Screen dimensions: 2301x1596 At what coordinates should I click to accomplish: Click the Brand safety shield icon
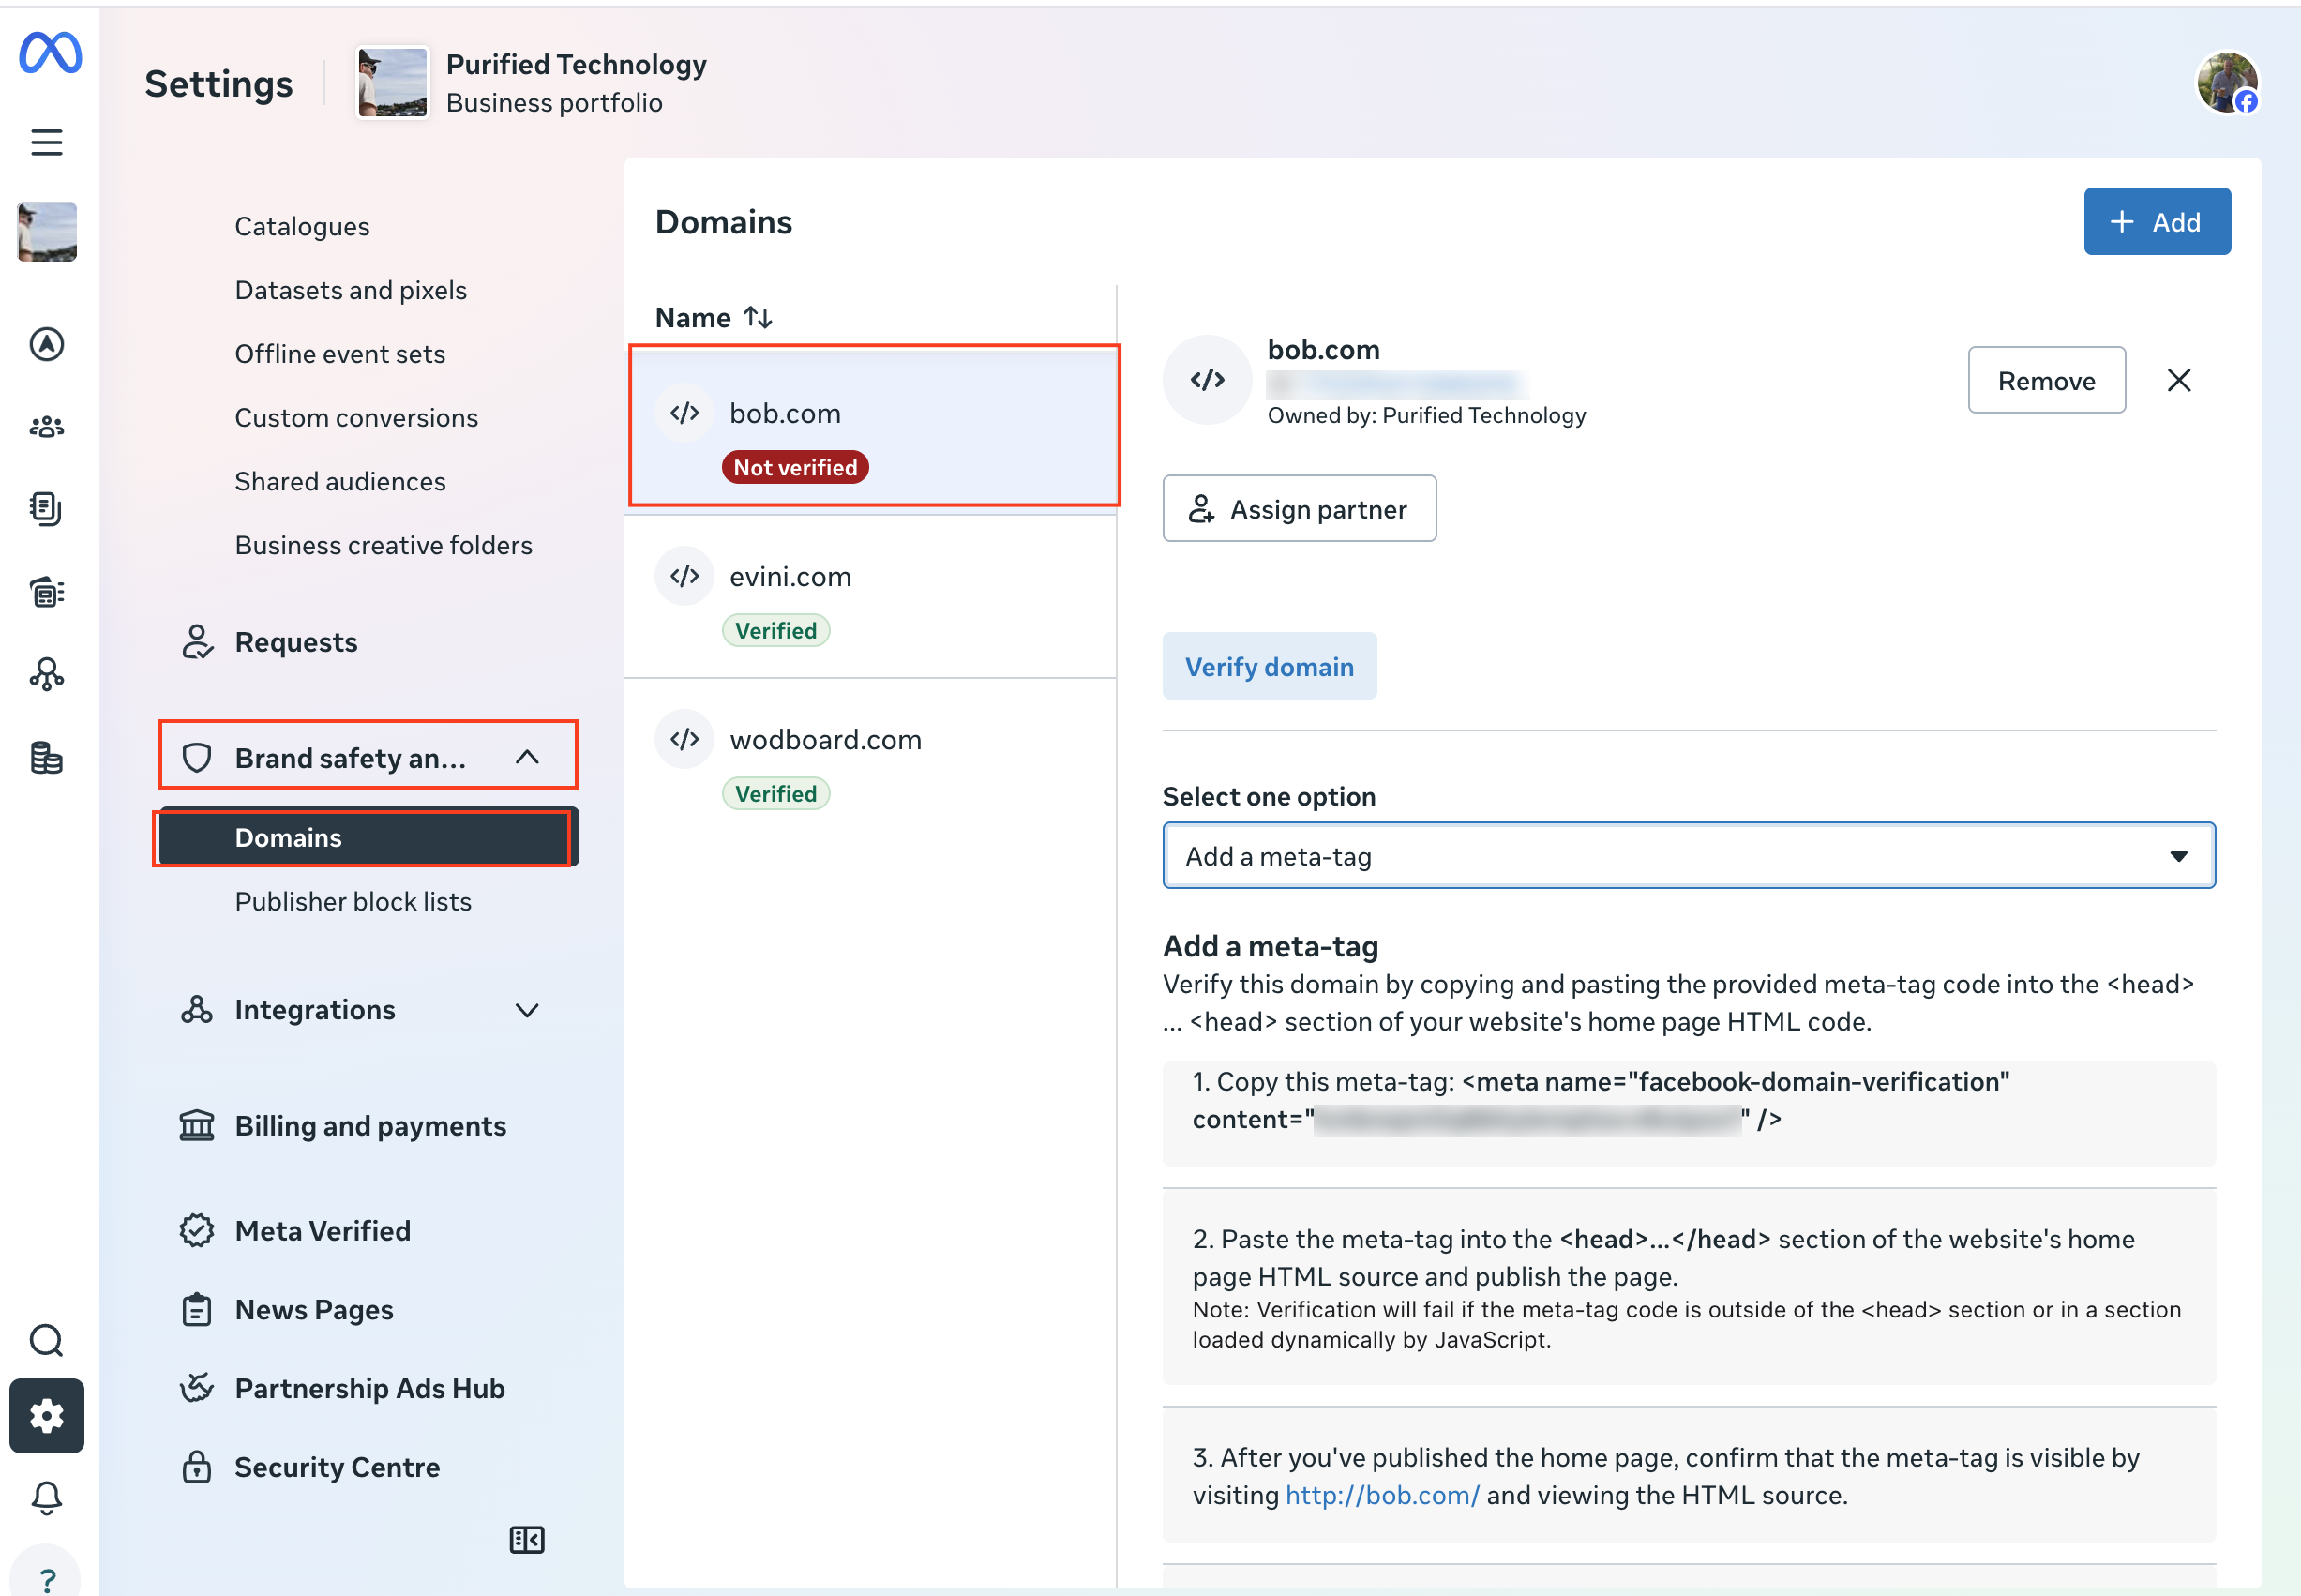click(x=197, y=758)
